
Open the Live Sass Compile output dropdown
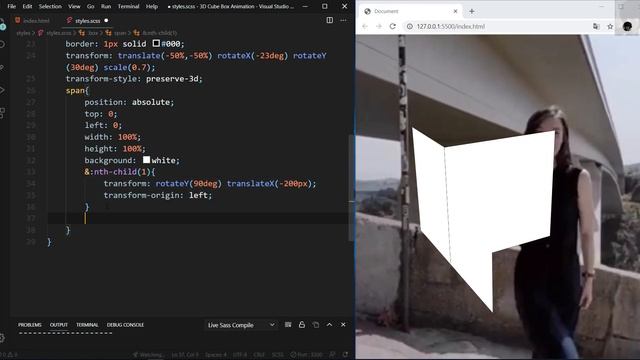240,325
